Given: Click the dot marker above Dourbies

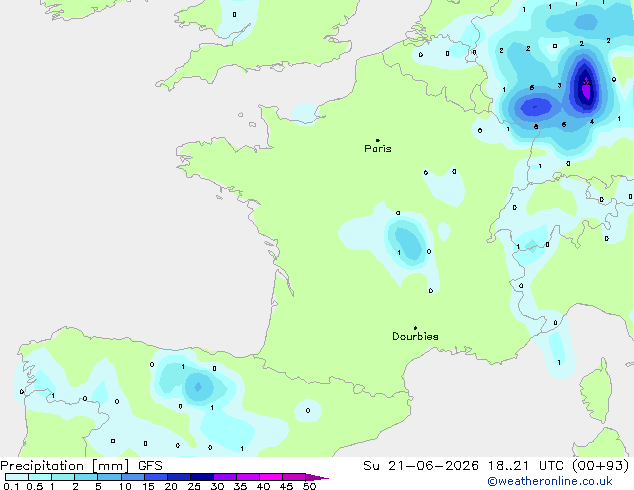Looking at the screenshot, I should pyautogui.click(x=415, y=328).
